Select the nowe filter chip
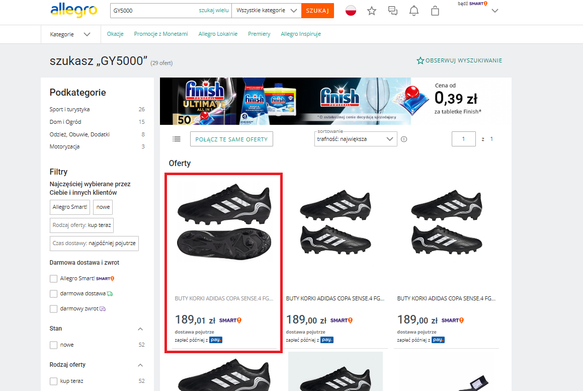The image size is (583, 391). point(103,207)
